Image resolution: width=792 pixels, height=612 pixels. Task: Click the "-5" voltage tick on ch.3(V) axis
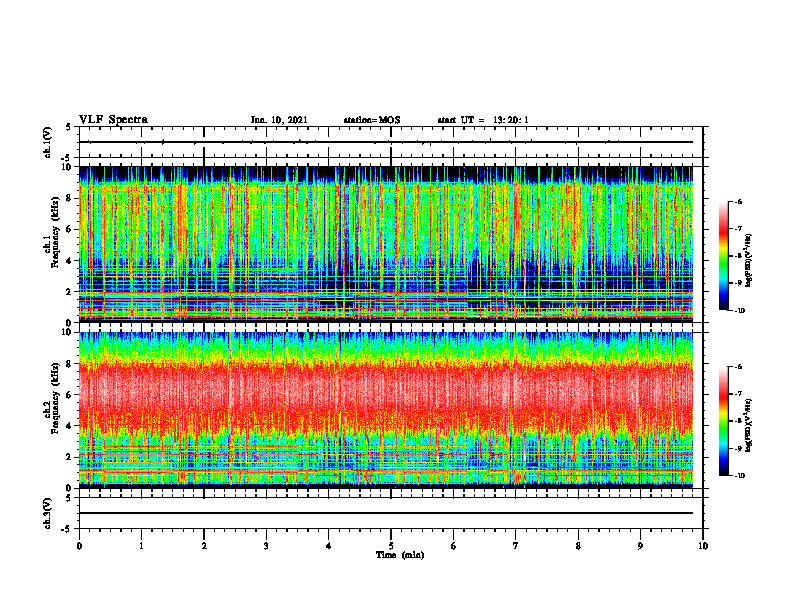point(67,529)
